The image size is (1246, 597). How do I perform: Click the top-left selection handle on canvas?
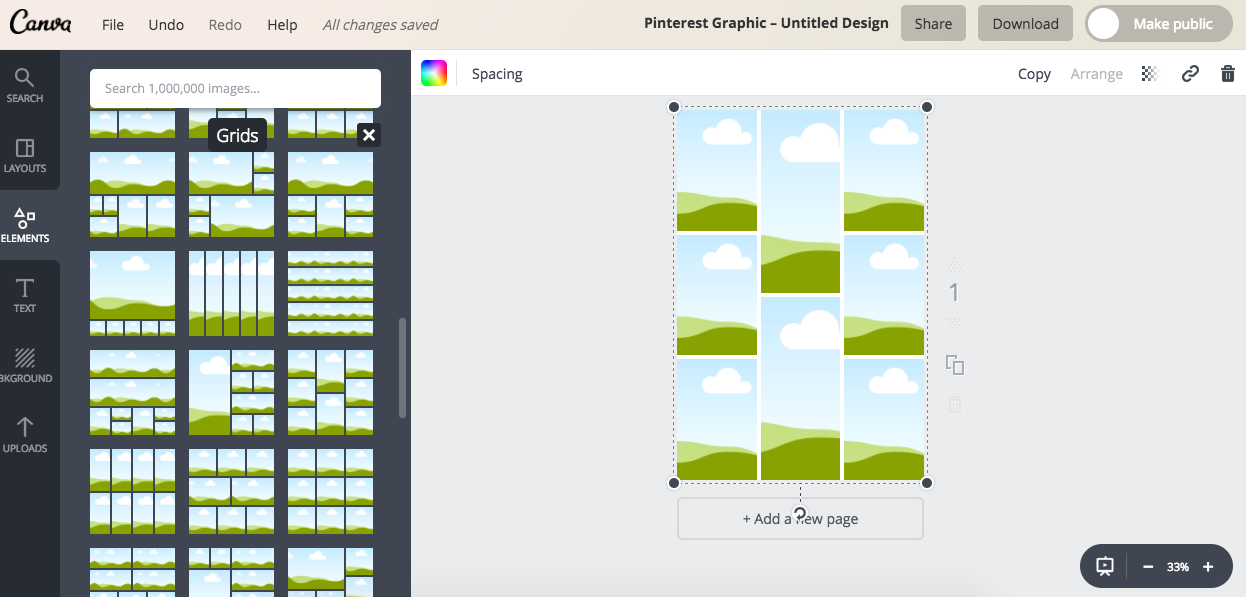pyautogui.click(x=674, y=107)
